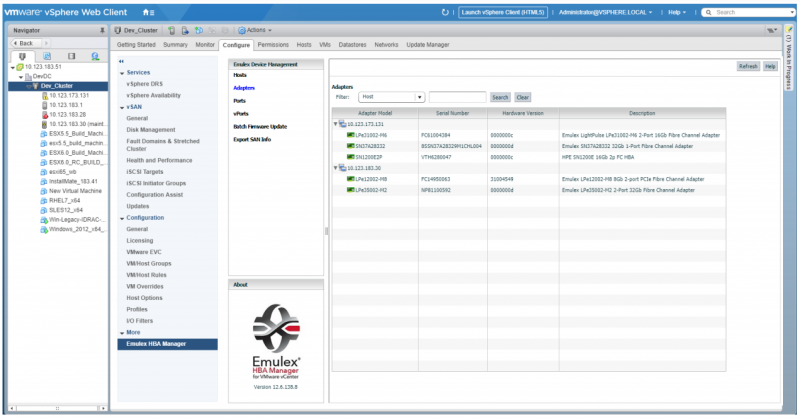Open Networking navigator view icon
The image size is (800, 419).
(x=95, y=56)
